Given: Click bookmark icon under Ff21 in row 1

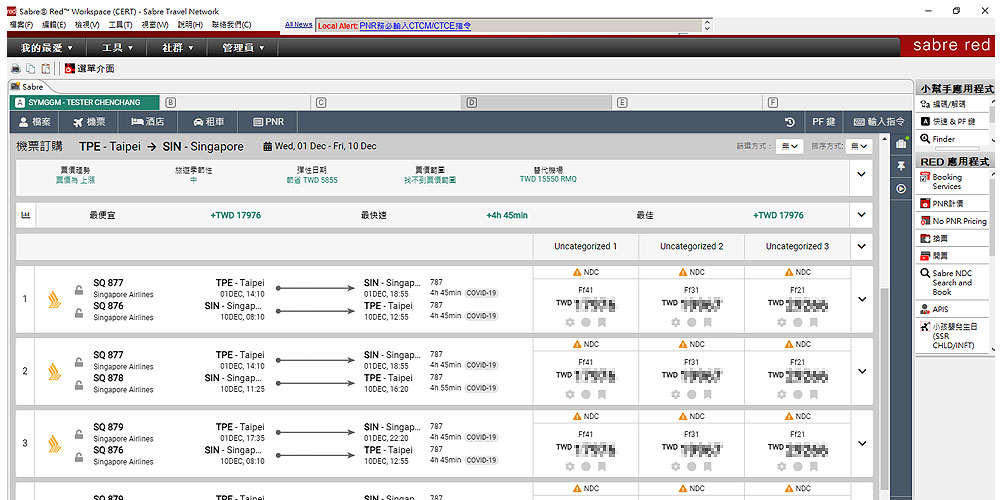Looking at the screenshot, I should (813, 323).
